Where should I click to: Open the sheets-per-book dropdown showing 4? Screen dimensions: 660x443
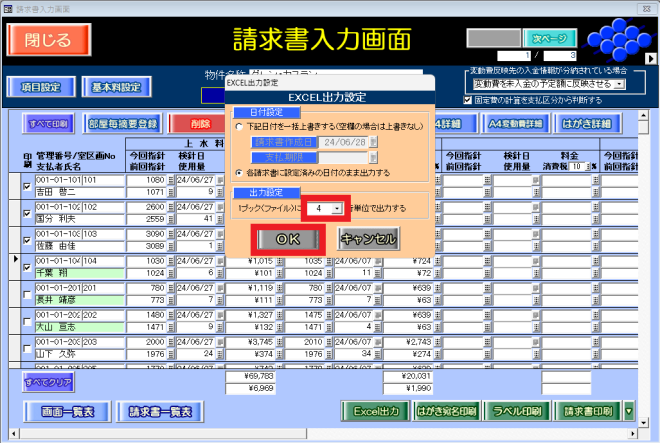point(337,209)
